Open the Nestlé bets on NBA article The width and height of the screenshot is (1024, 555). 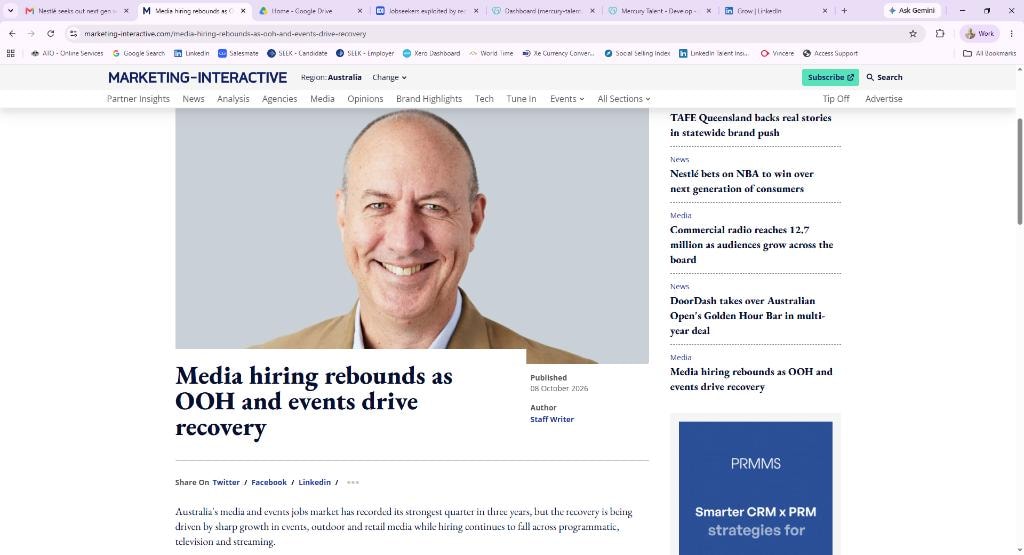742,181
